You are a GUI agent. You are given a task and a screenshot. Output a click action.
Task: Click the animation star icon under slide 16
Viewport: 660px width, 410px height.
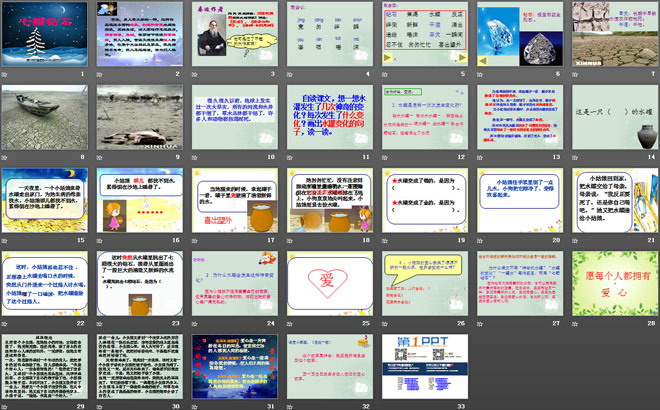(100, 240)
